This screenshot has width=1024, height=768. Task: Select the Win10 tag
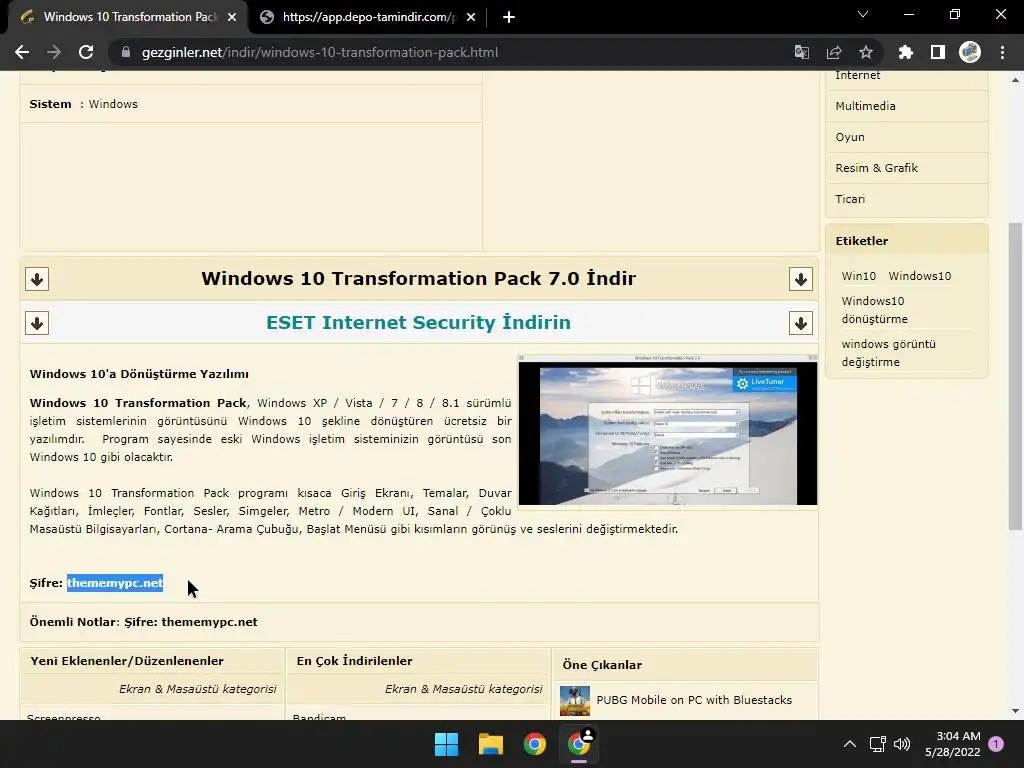tap(858, 276)
